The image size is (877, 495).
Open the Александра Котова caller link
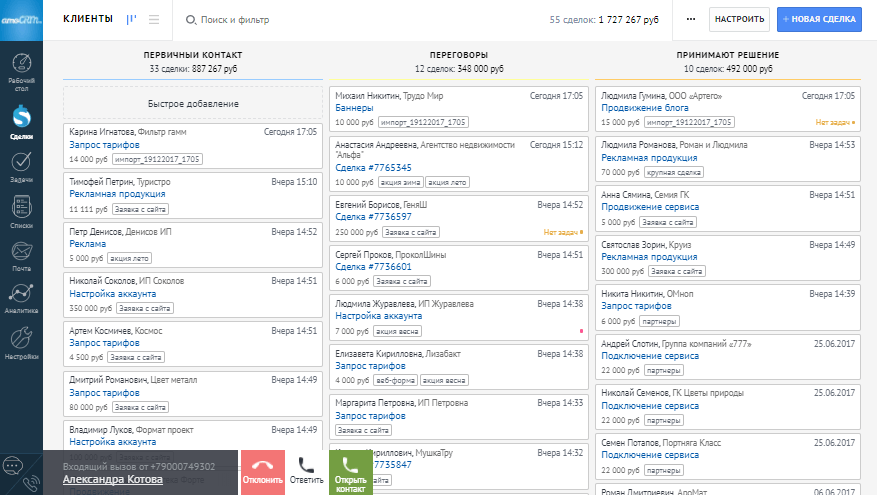[x=112, y=480]
